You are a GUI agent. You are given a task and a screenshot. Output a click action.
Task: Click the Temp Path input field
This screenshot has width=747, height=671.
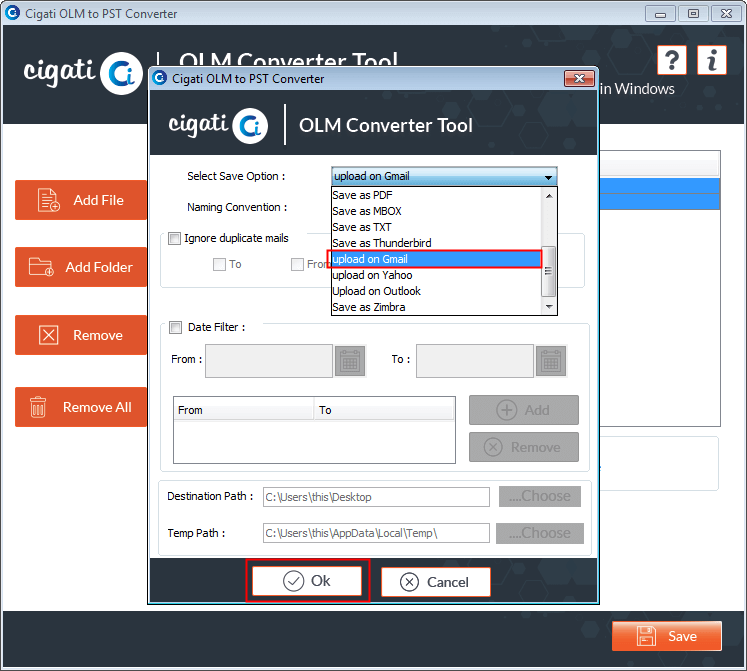pos(376,533)
